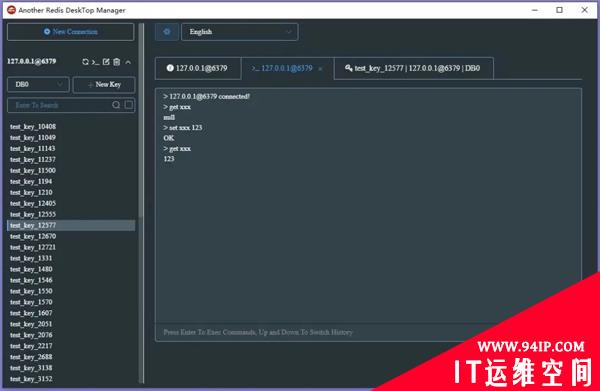Open the DB0 database dropdown
The height and width of the screenshot is (391, 600).
[x=38, y=85]
